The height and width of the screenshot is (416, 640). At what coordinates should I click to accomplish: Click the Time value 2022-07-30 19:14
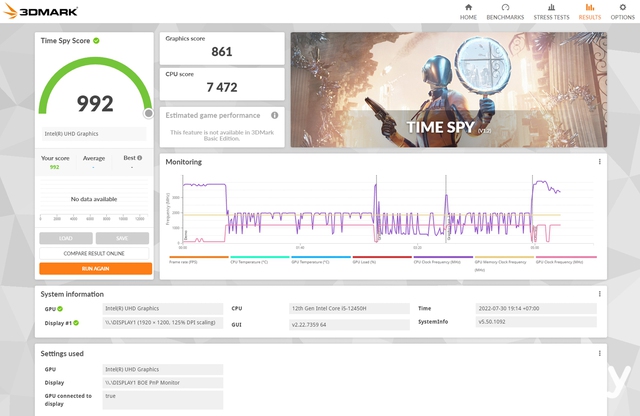(x=536, y=308)
